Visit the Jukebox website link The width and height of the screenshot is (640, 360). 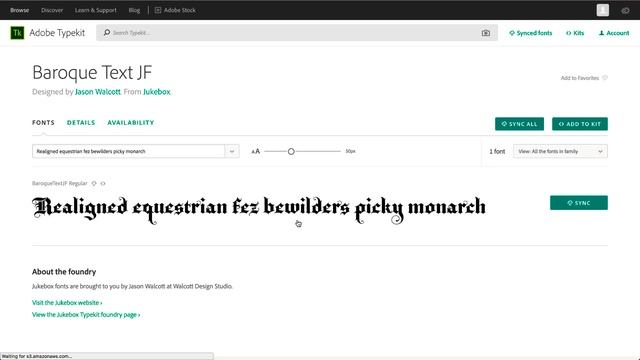pyautogui.click(x=67, y=303)
